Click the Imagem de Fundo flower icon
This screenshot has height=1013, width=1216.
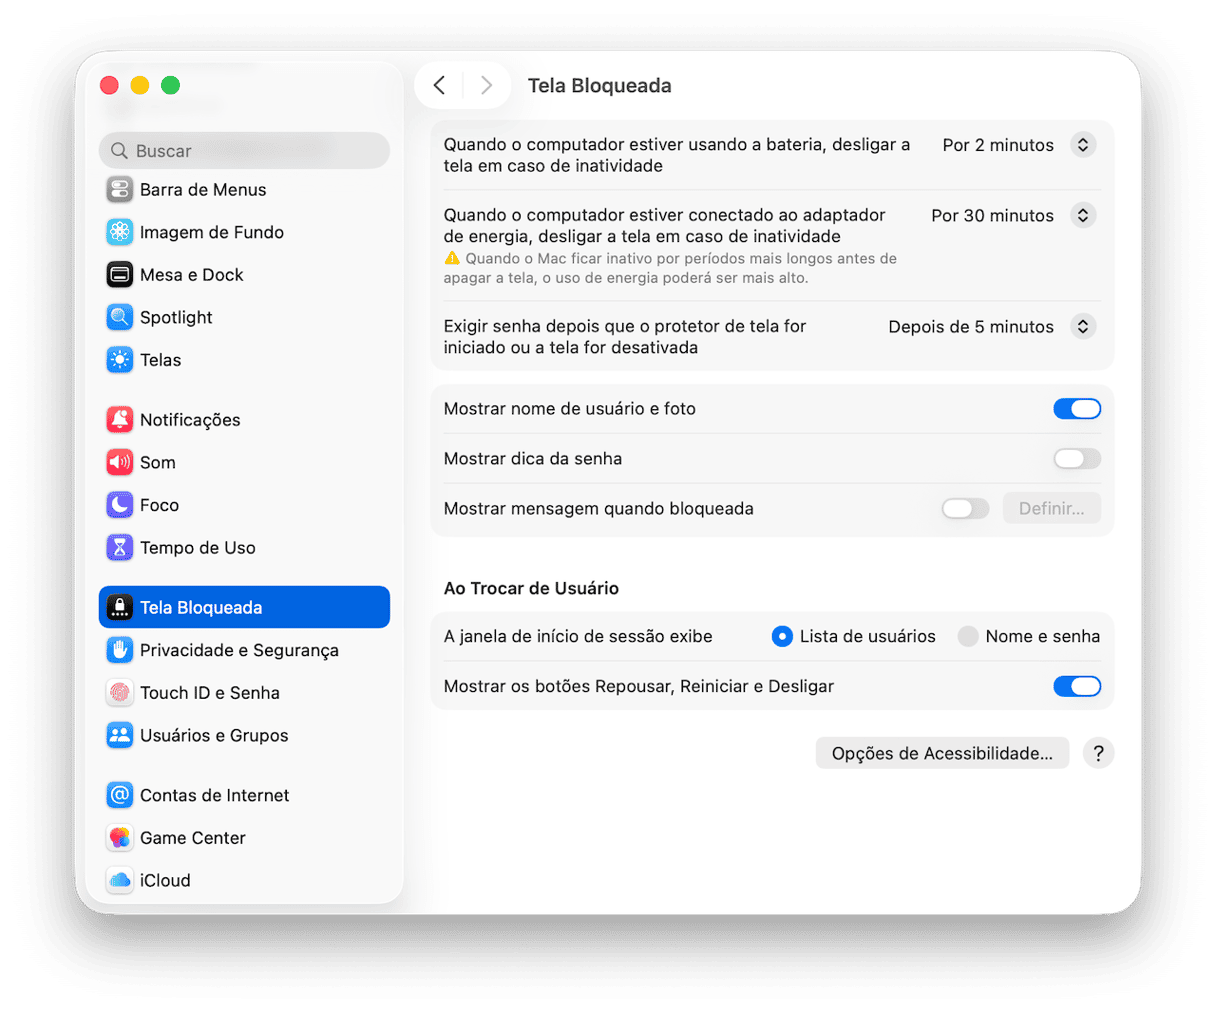pyautogui.click(x=120, y=232)
